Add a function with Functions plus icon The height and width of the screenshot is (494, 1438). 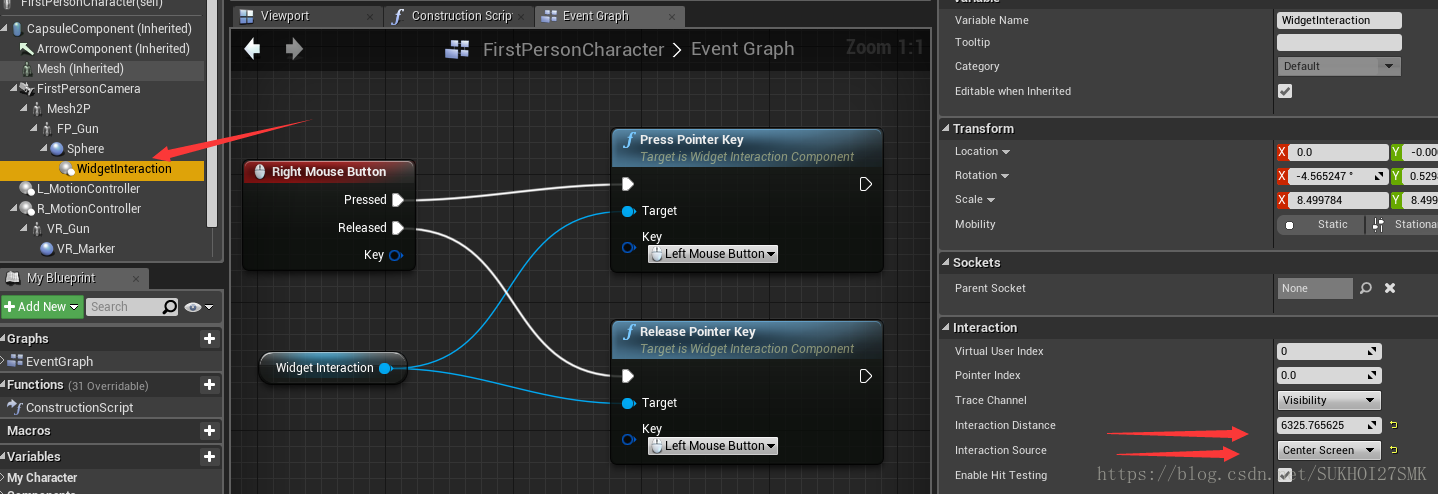pyautogui.click(x=209, y=385)
